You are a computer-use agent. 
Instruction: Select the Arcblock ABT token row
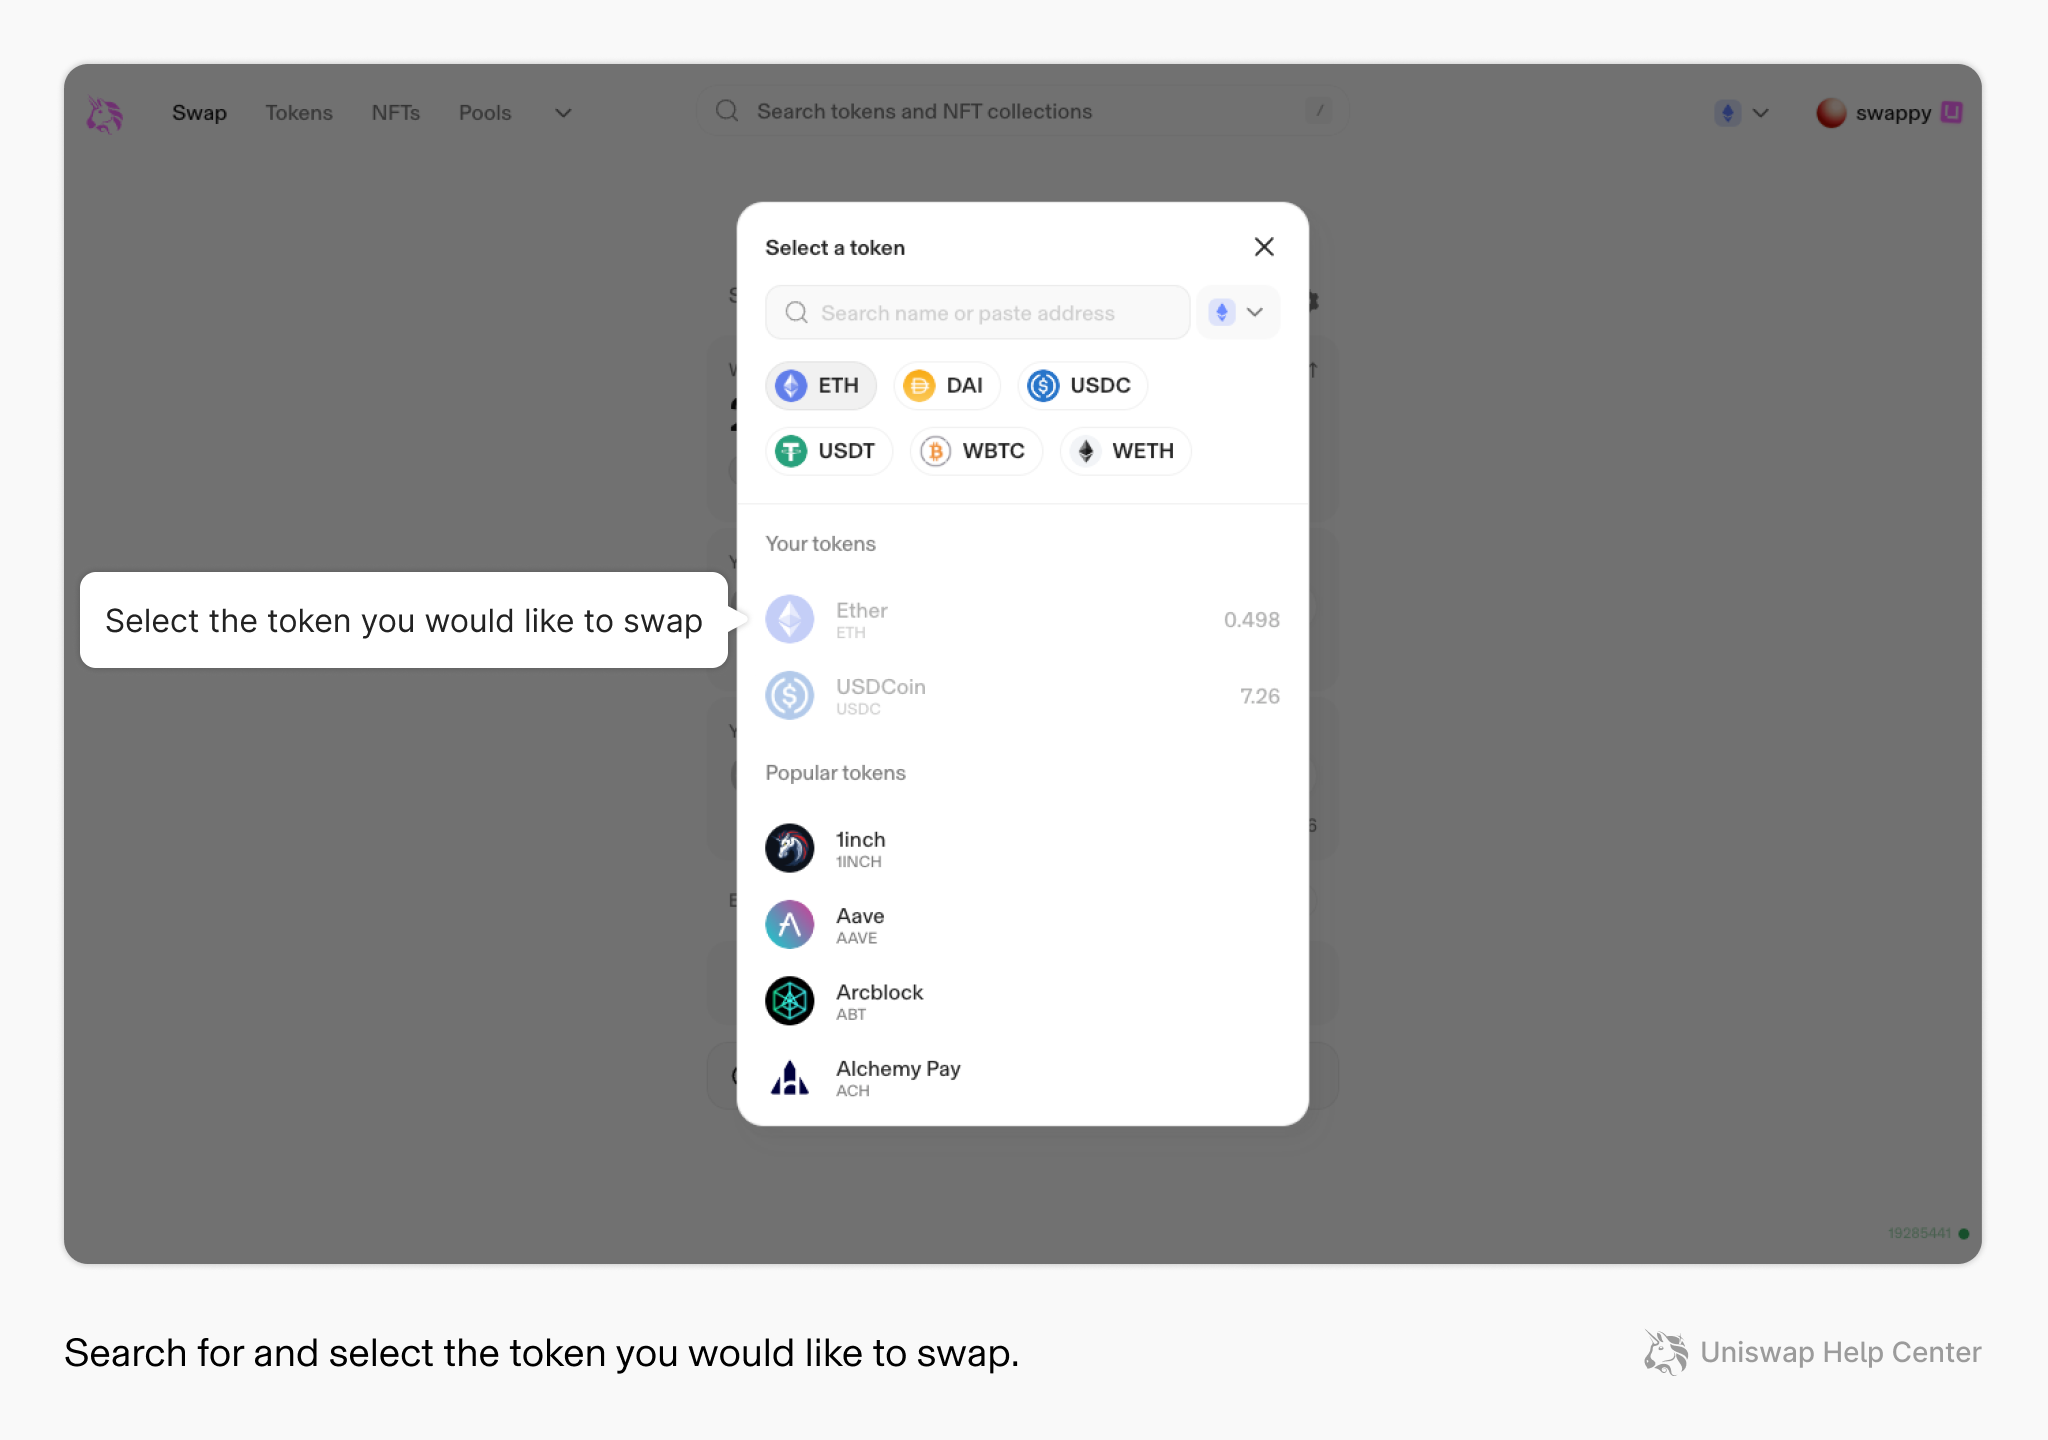(x=1022, y=1001)
